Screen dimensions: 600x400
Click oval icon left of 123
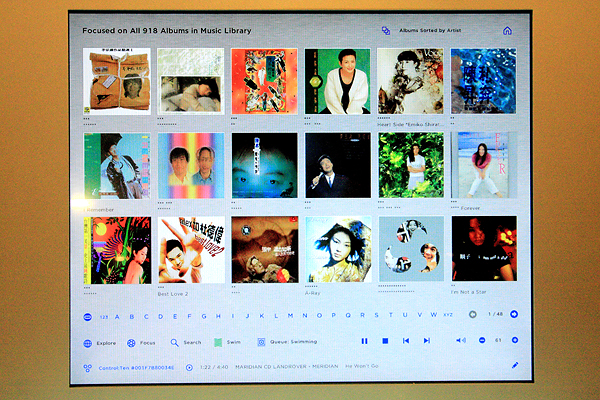[x=88, y=317]
